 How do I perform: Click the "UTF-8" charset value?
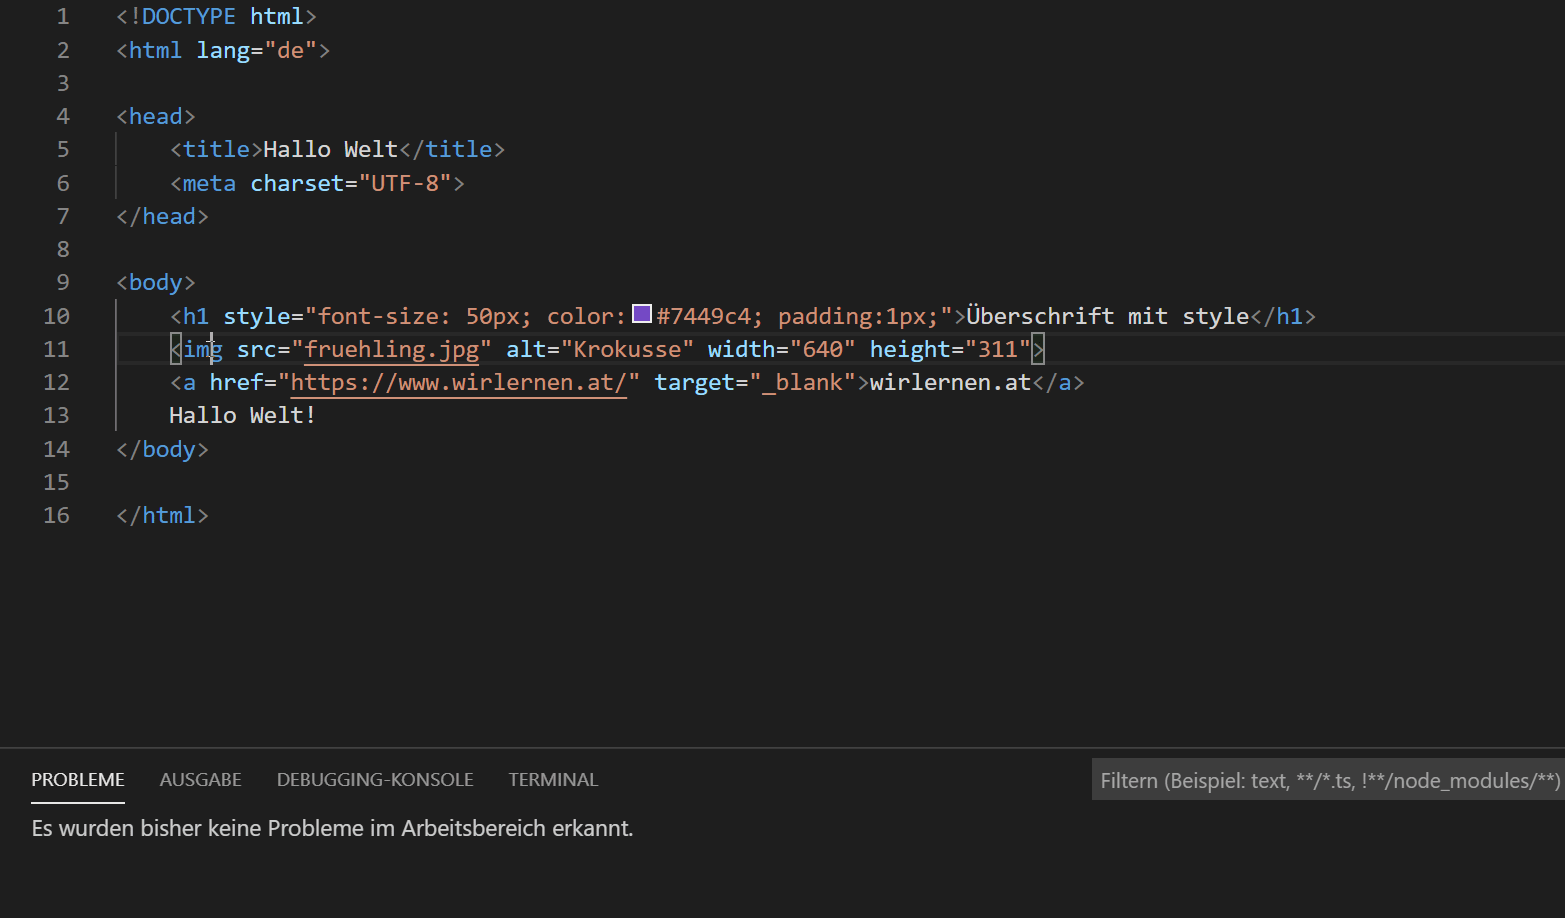404,184
